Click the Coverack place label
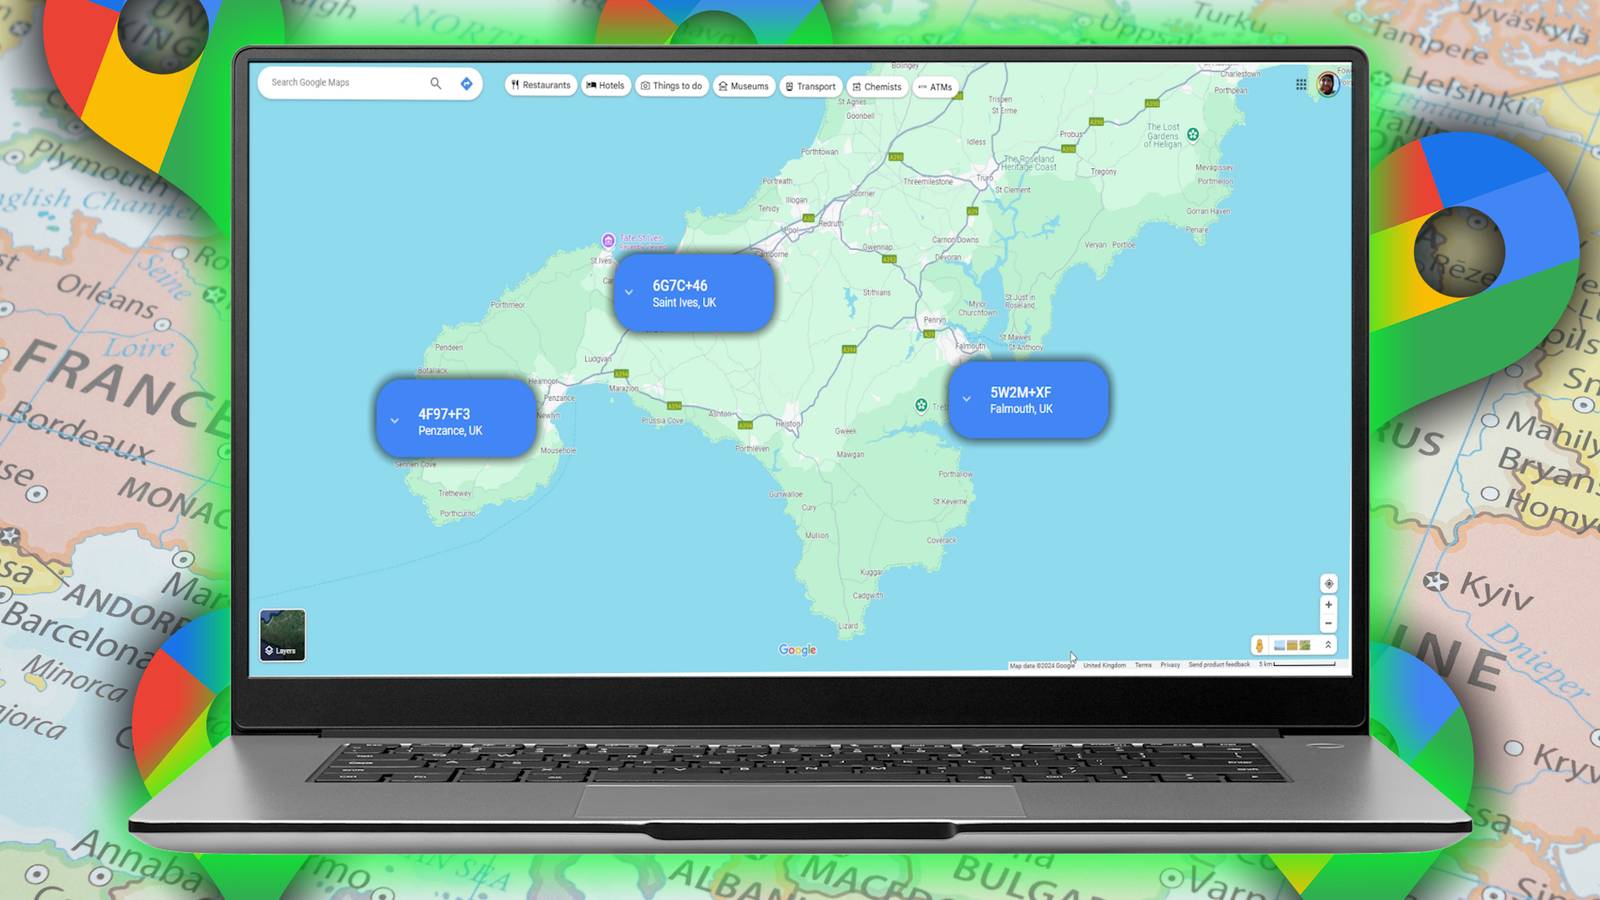The height and width of the screenshot is (900, 1600). click(941, 541)
